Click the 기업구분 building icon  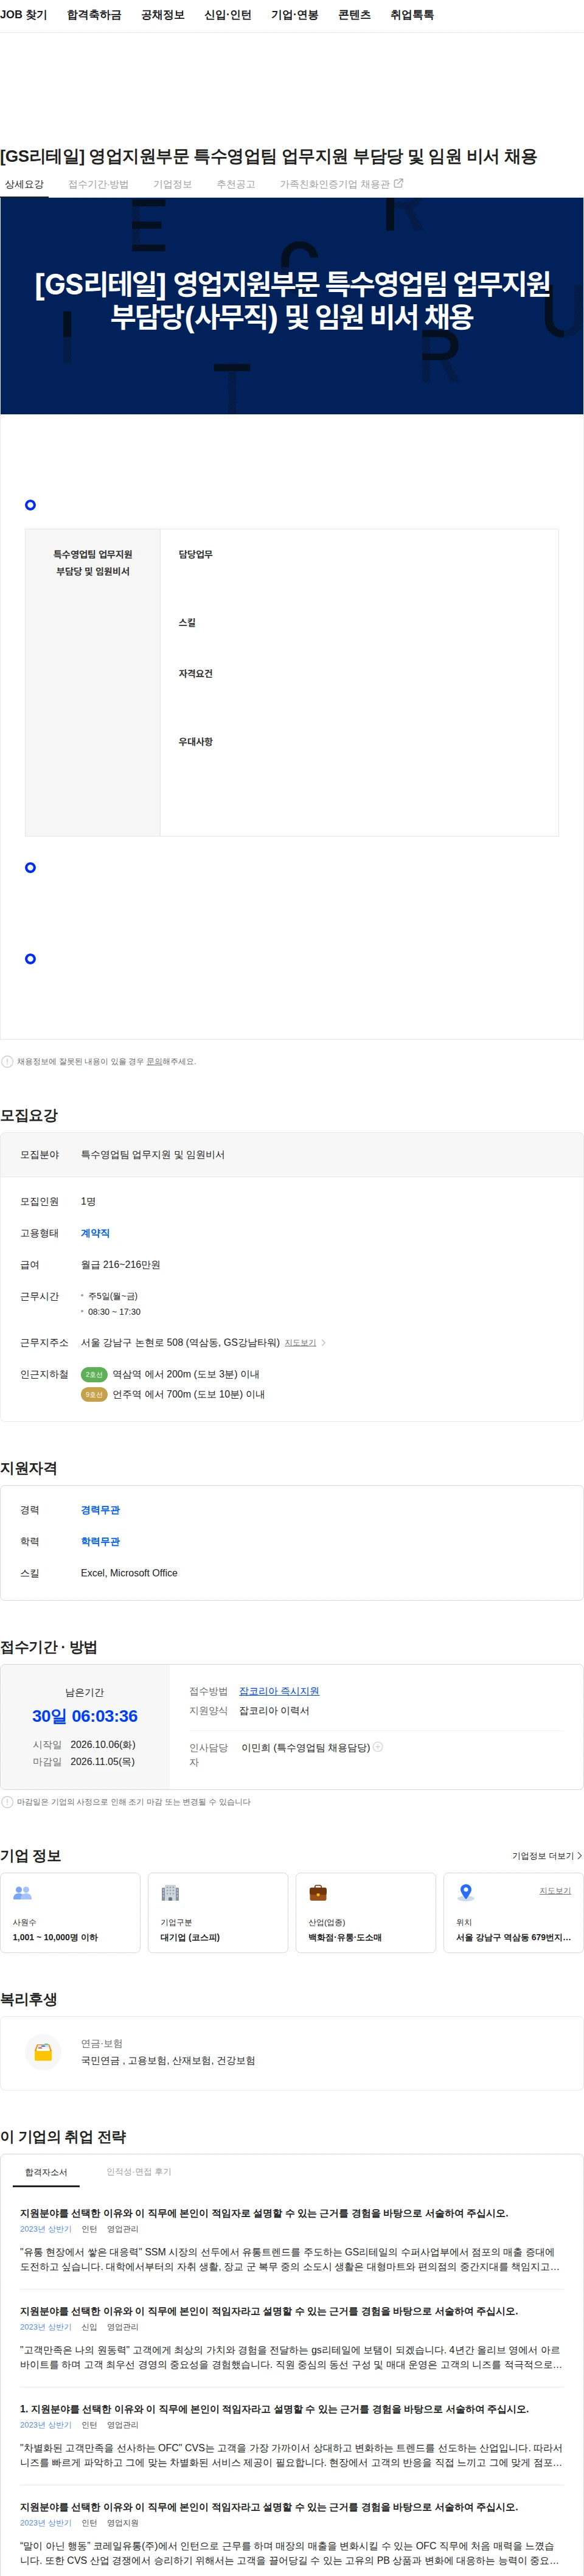170,1893
